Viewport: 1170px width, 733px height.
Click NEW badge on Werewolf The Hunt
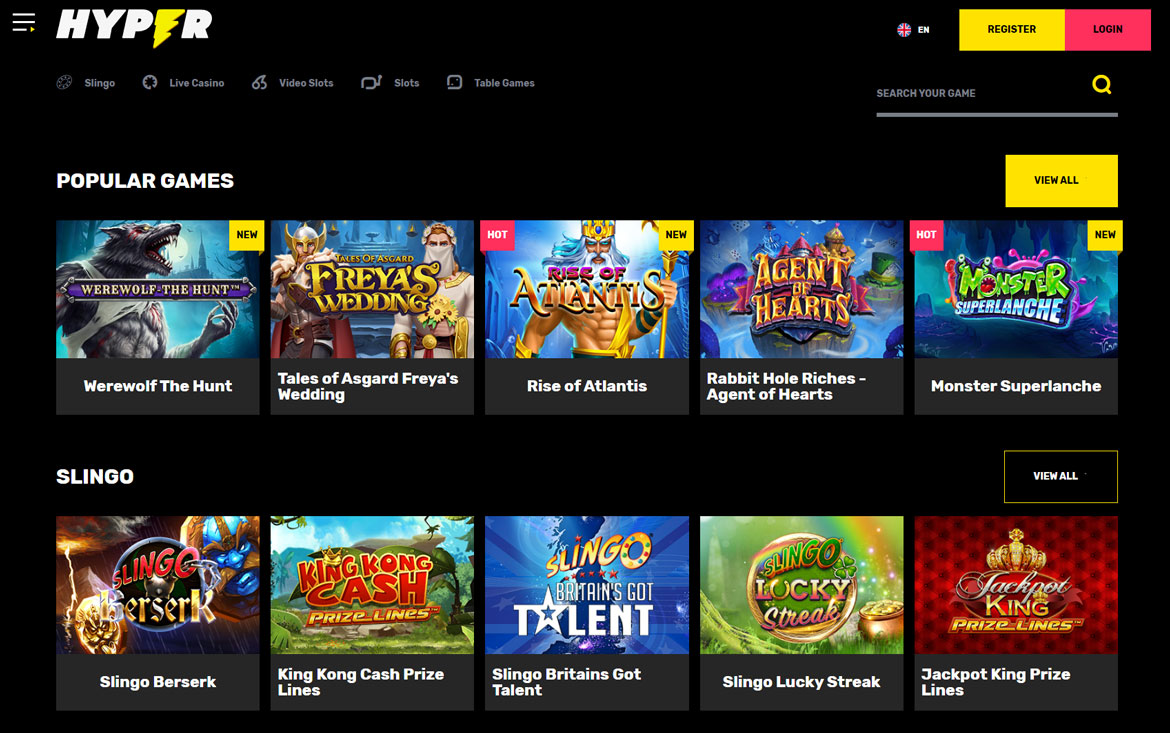pyautogui.click(x=246, y=235)
